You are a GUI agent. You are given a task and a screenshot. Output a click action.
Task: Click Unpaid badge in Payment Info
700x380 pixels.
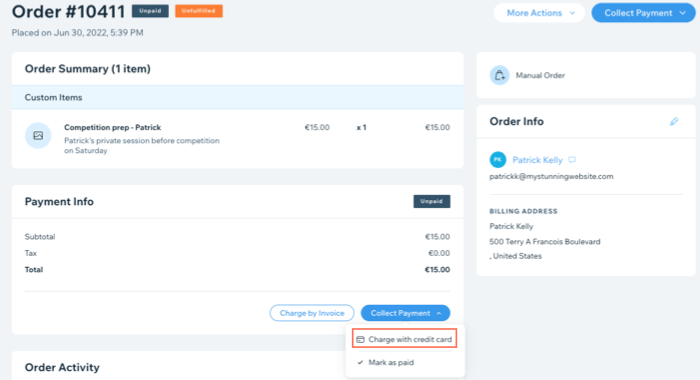tap(432, 201)
